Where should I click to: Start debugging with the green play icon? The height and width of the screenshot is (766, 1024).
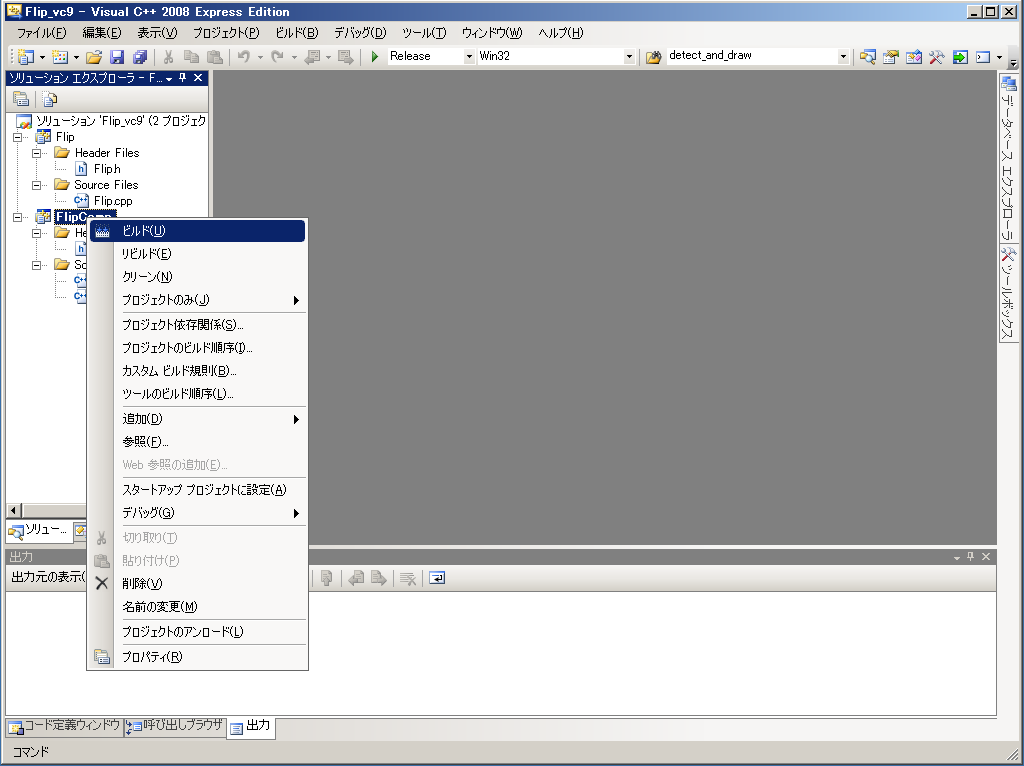(375, 57)
